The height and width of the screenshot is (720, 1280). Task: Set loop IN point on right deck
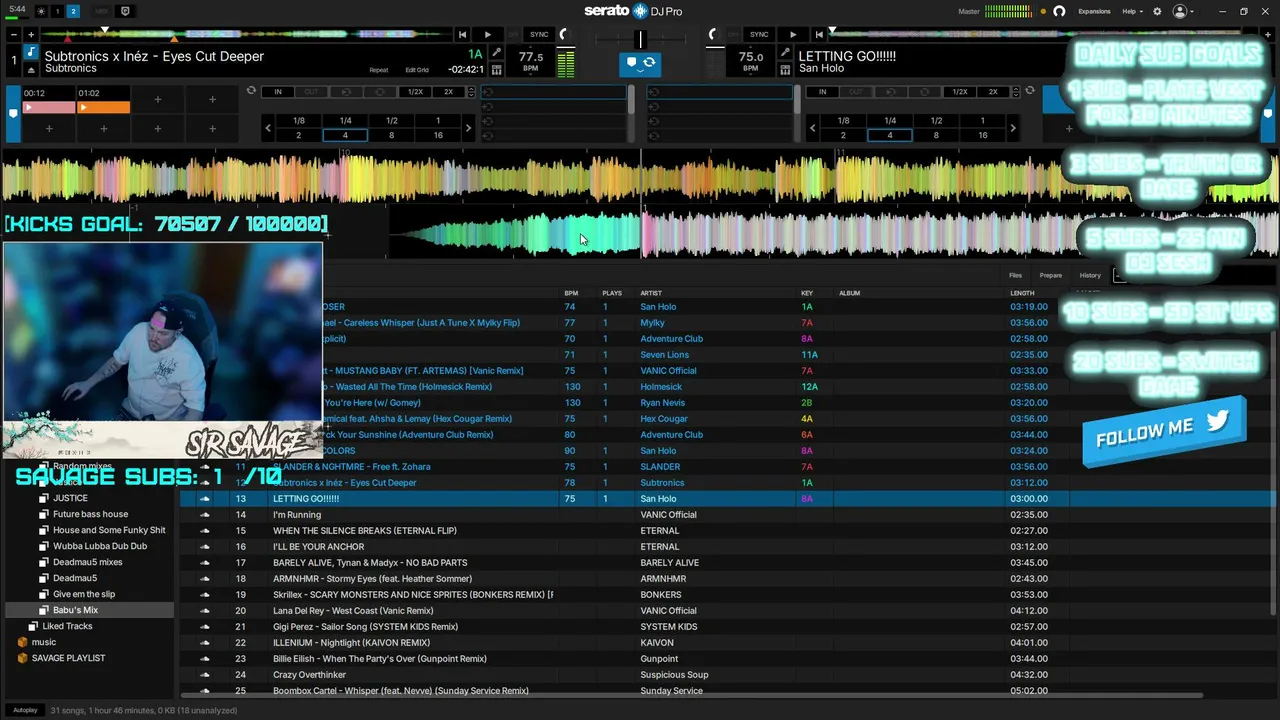point(823,92)
